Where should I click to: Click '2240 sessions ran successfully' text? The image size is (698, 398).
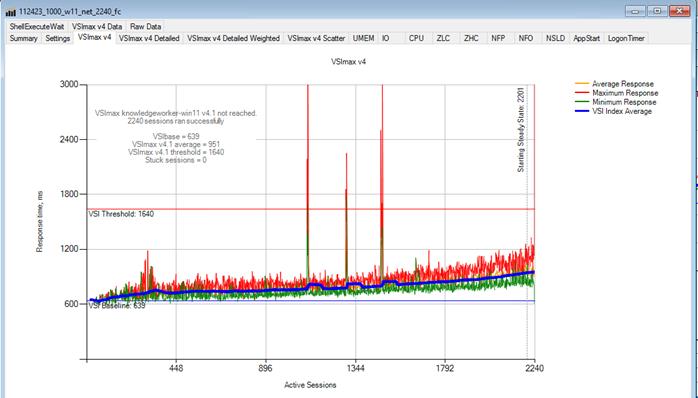[176, 121]
